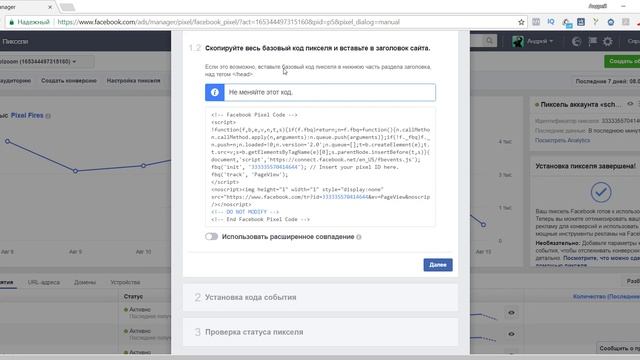This screenshot has height=360, width=640.
Task: Click the round blue extension icon
Action: pyautogui.click(x=611, y=22)
